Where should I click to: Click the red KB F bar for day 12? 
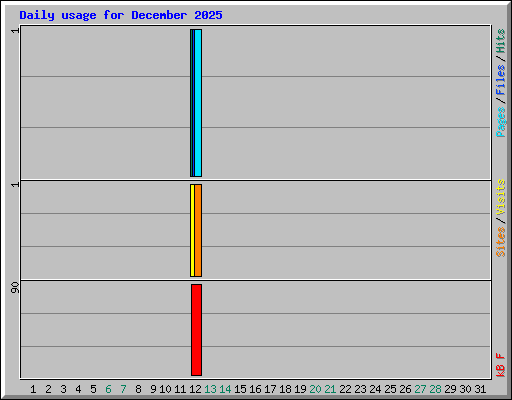(197, 330)
